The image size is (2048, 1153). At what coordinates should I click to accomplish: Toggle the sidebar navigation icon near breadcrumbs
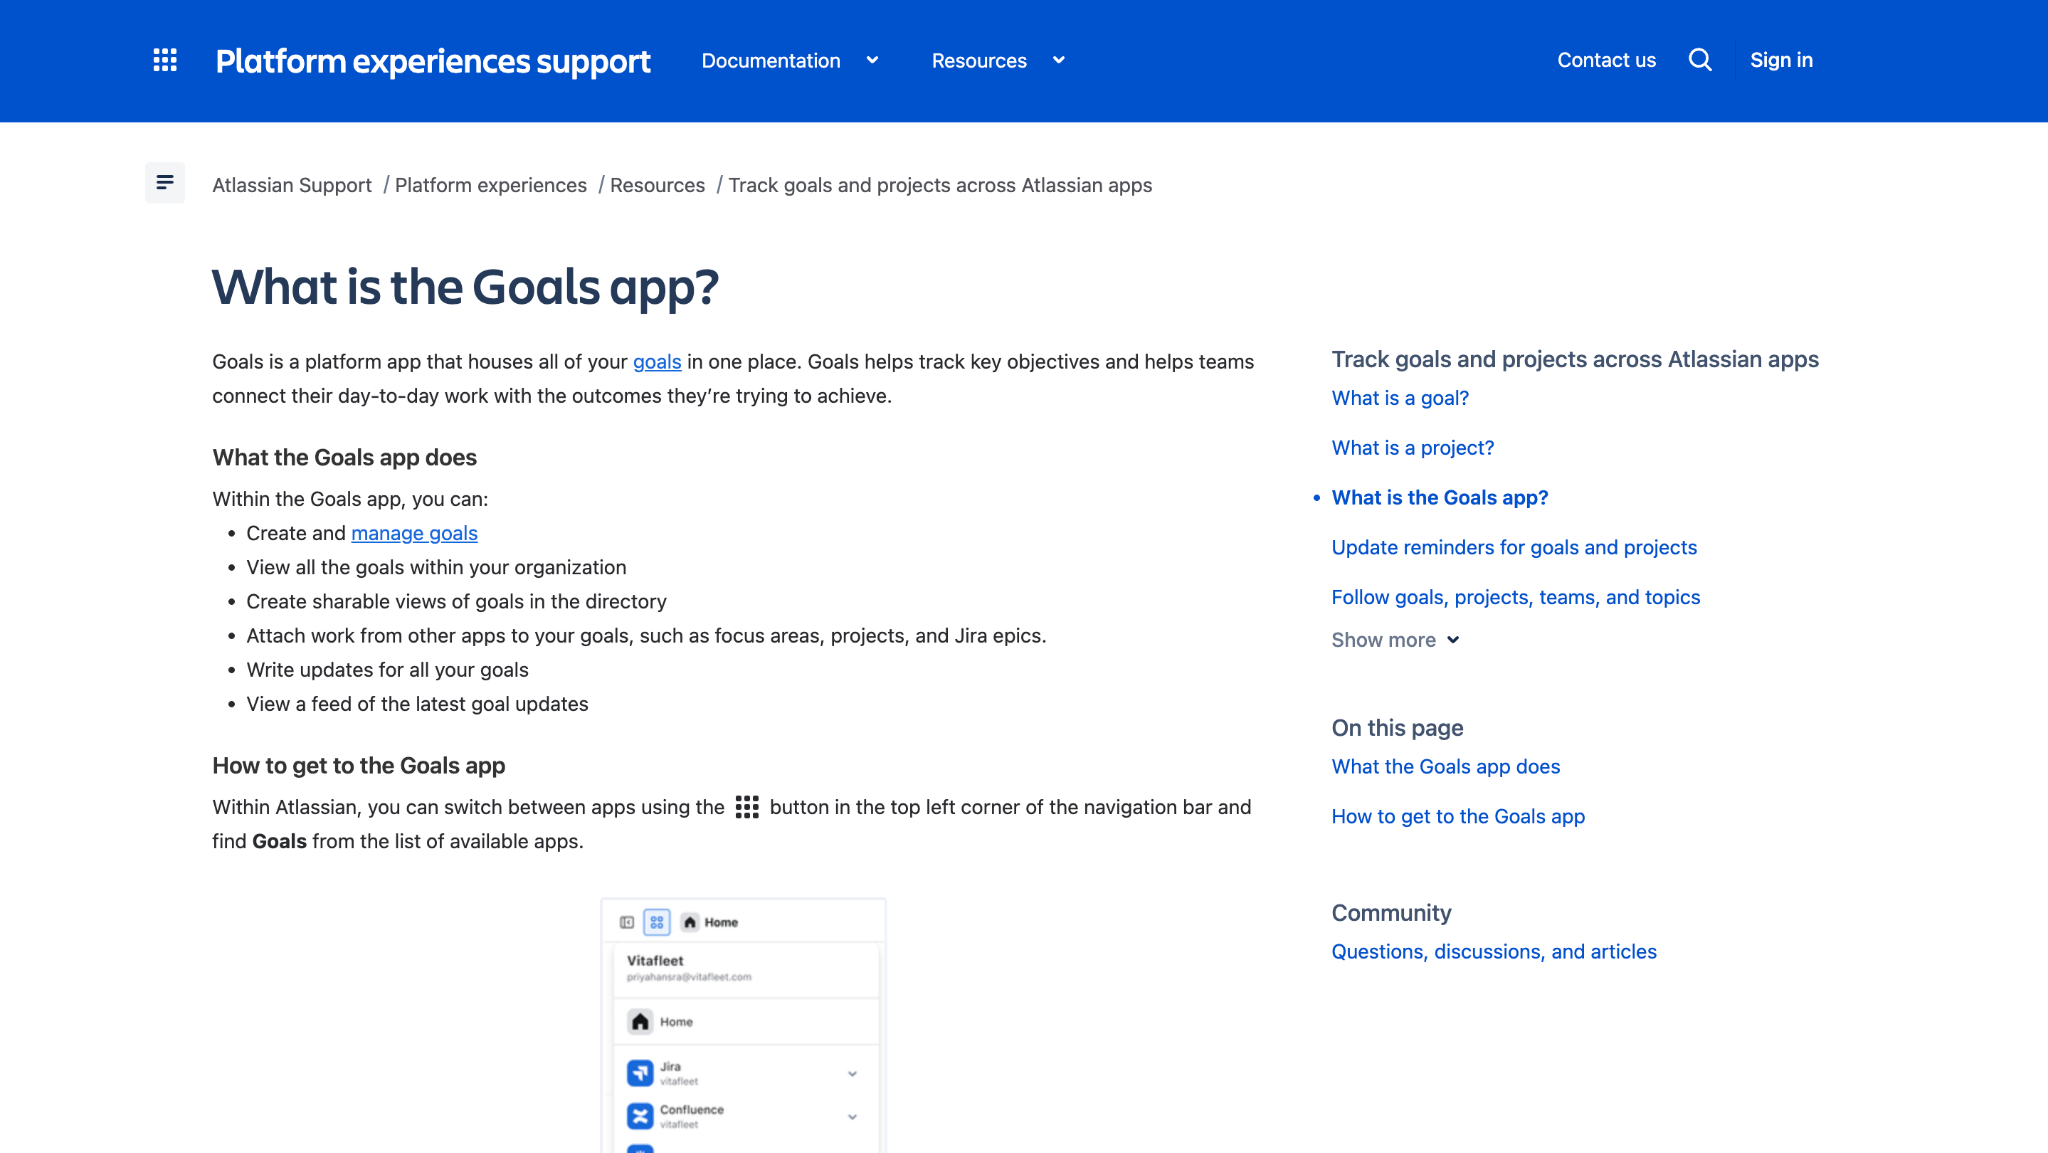pyautogui.click(x=165, y=182)
